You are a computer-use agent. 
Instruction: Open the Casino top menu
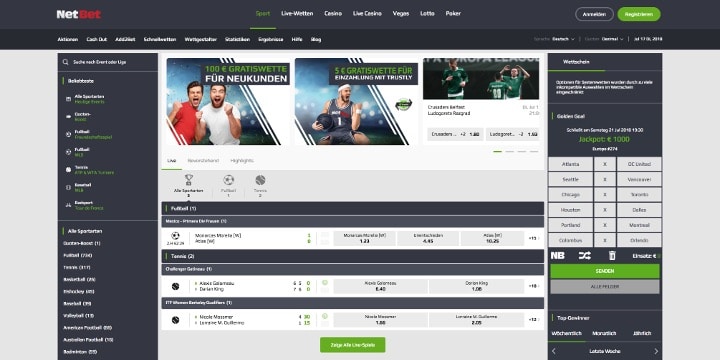(333, 14)
